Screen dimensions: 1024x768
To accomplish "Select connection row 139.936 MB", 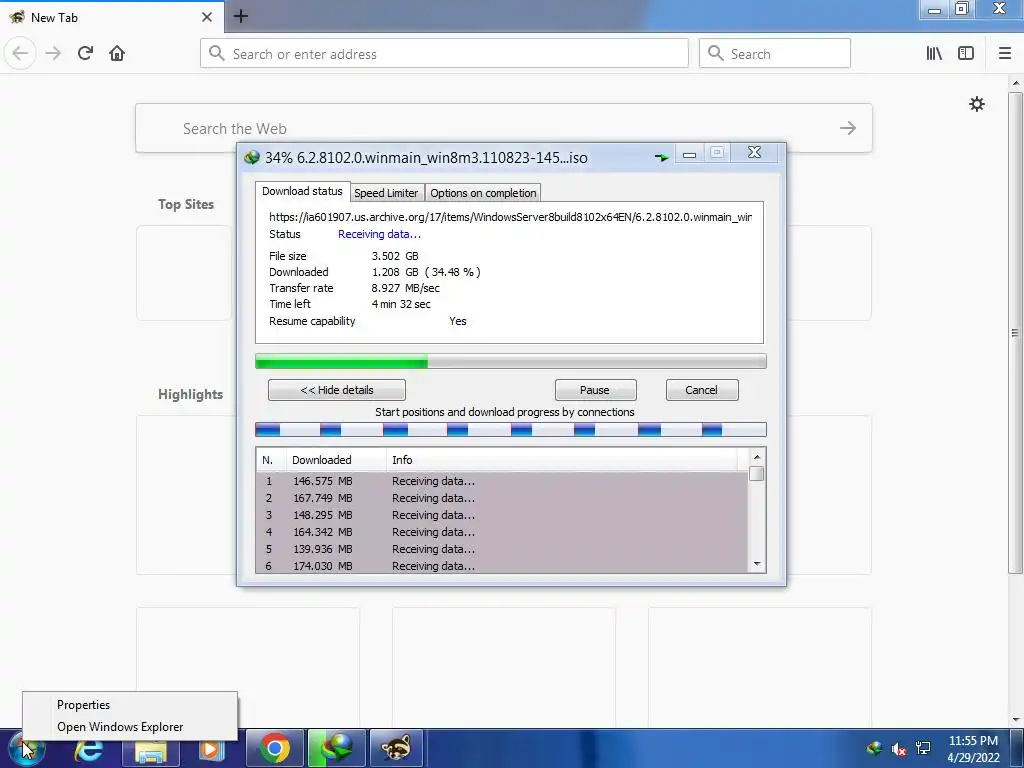I will (502, 549).
